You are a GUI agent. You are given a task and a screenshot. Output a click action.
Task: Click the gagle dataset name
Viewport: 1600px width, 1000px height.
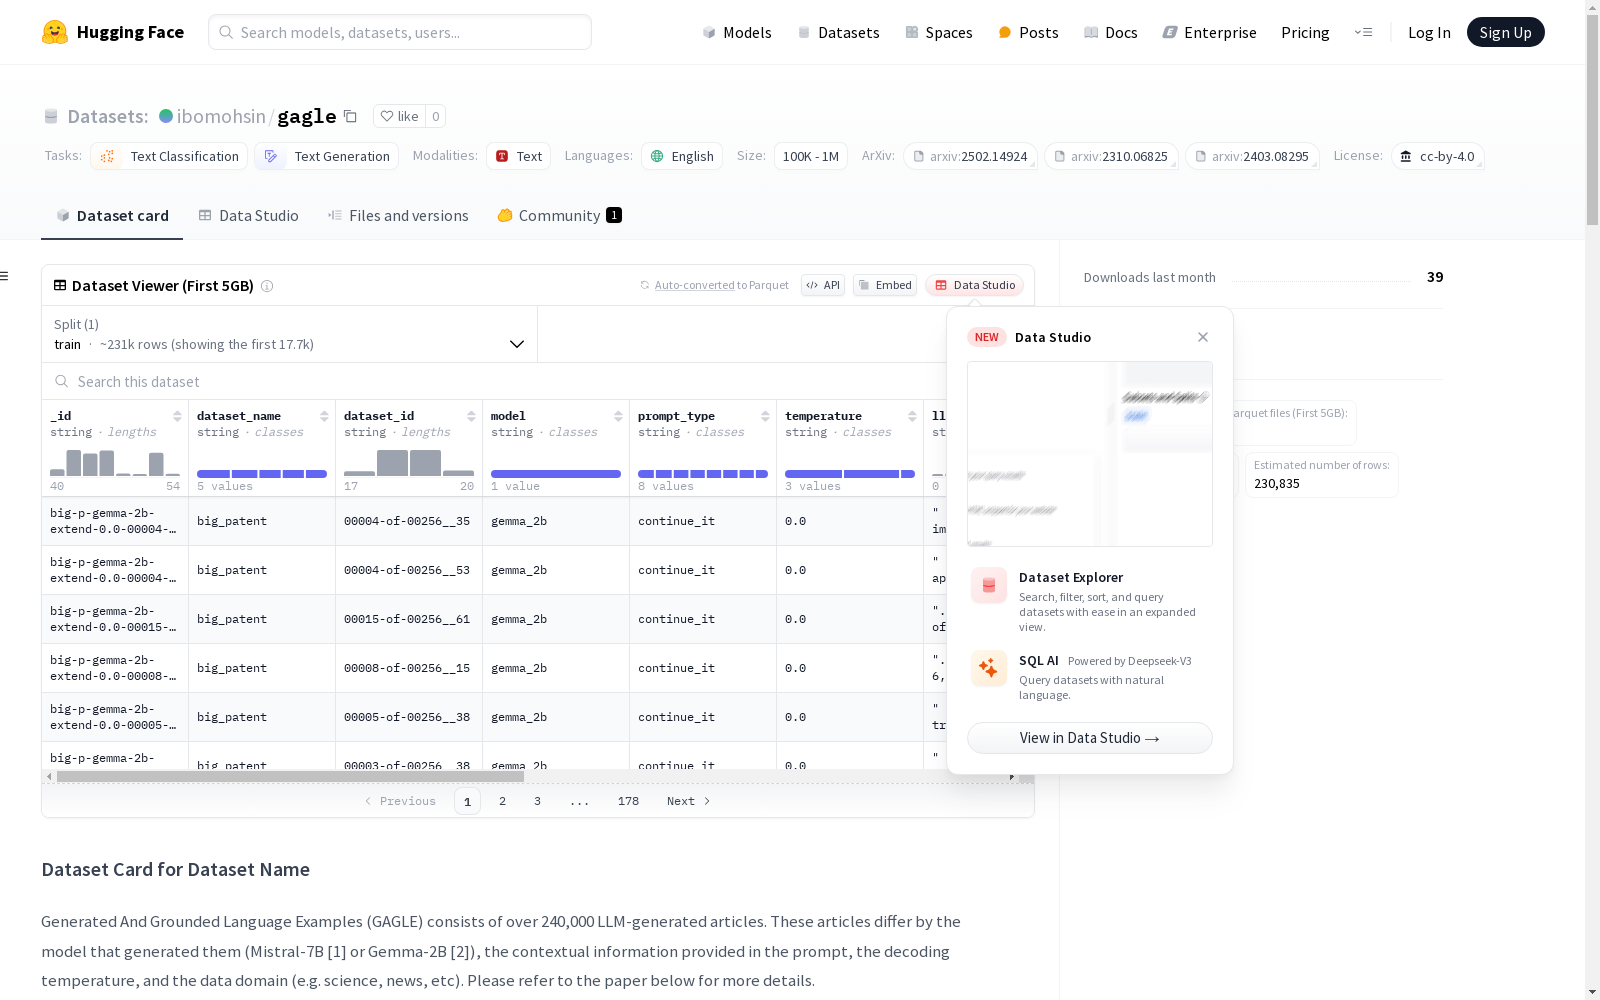click(307, 116)
